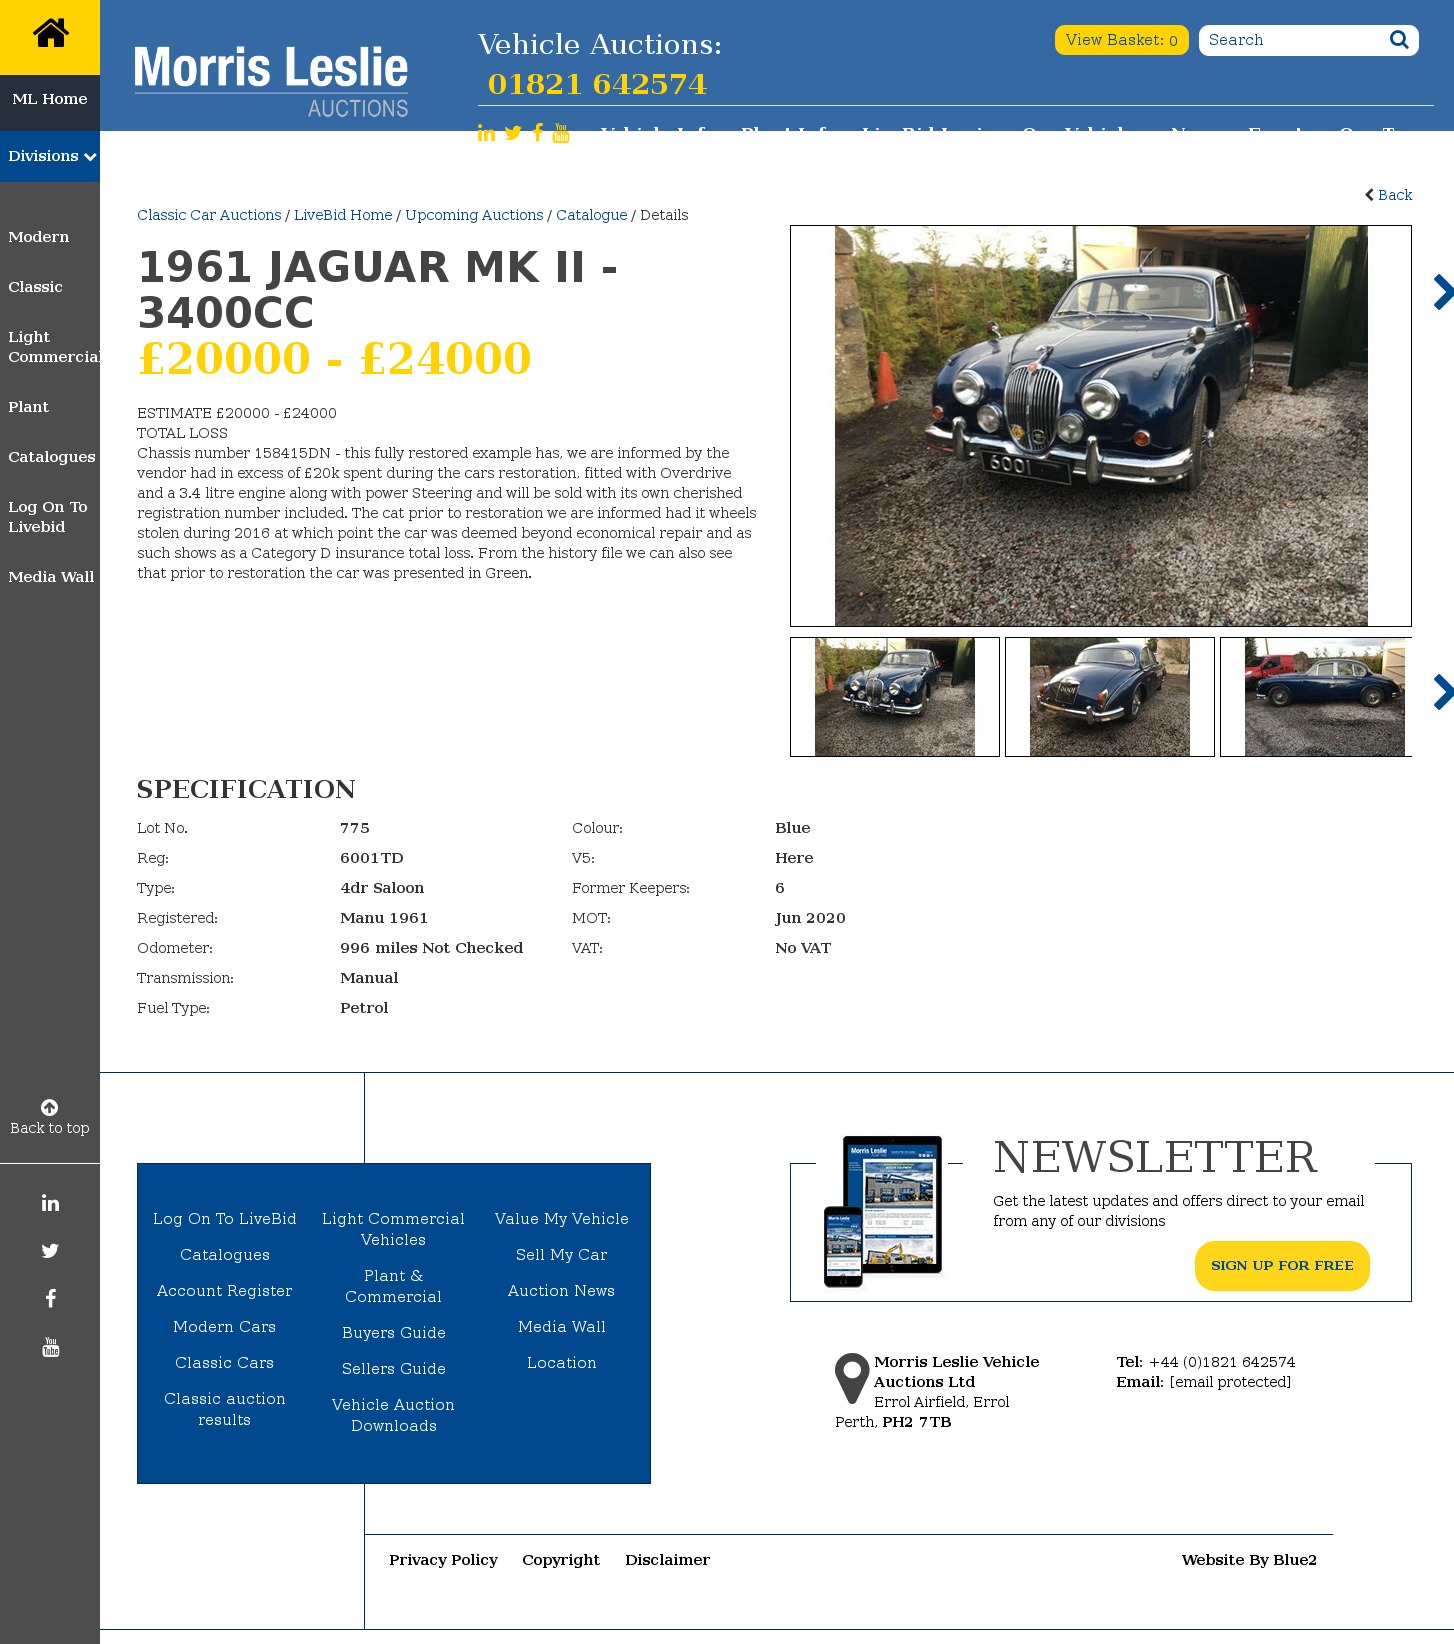The image size is (1454, 1644).
Task: Open Auction News footer link
Action: click(562, 1291)
